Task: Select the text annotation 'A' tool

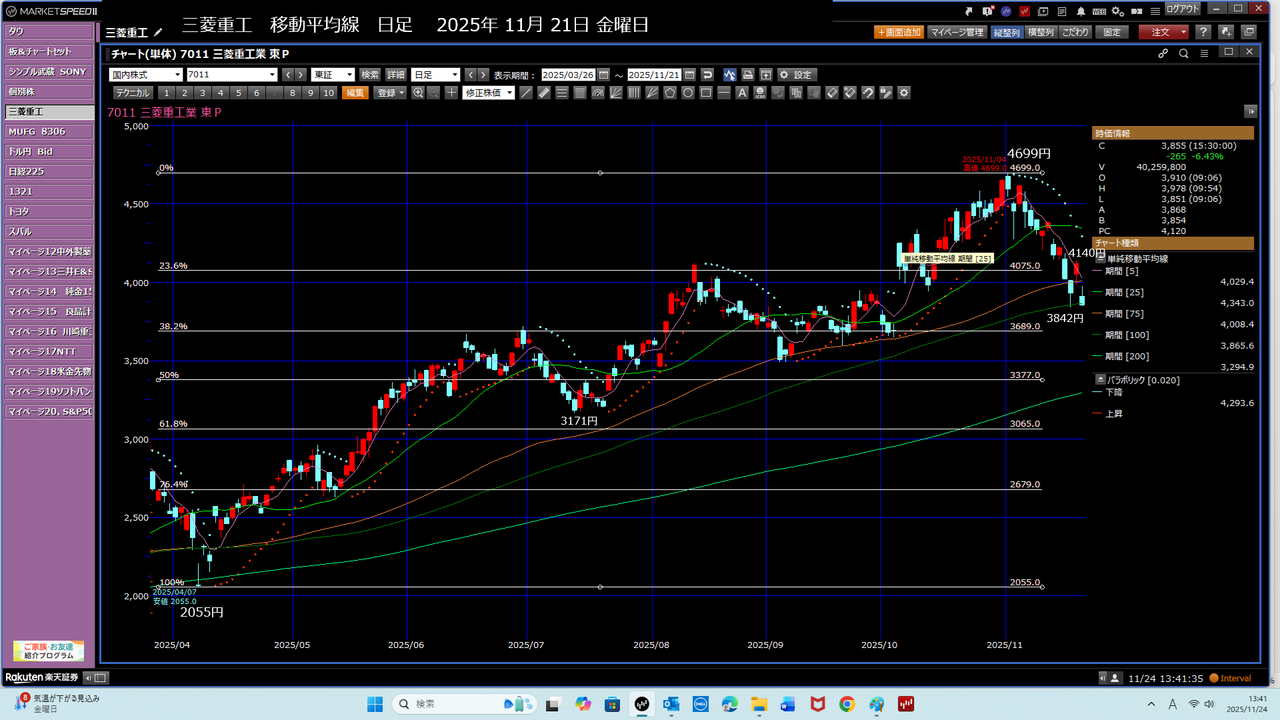Action: [741, 93]
